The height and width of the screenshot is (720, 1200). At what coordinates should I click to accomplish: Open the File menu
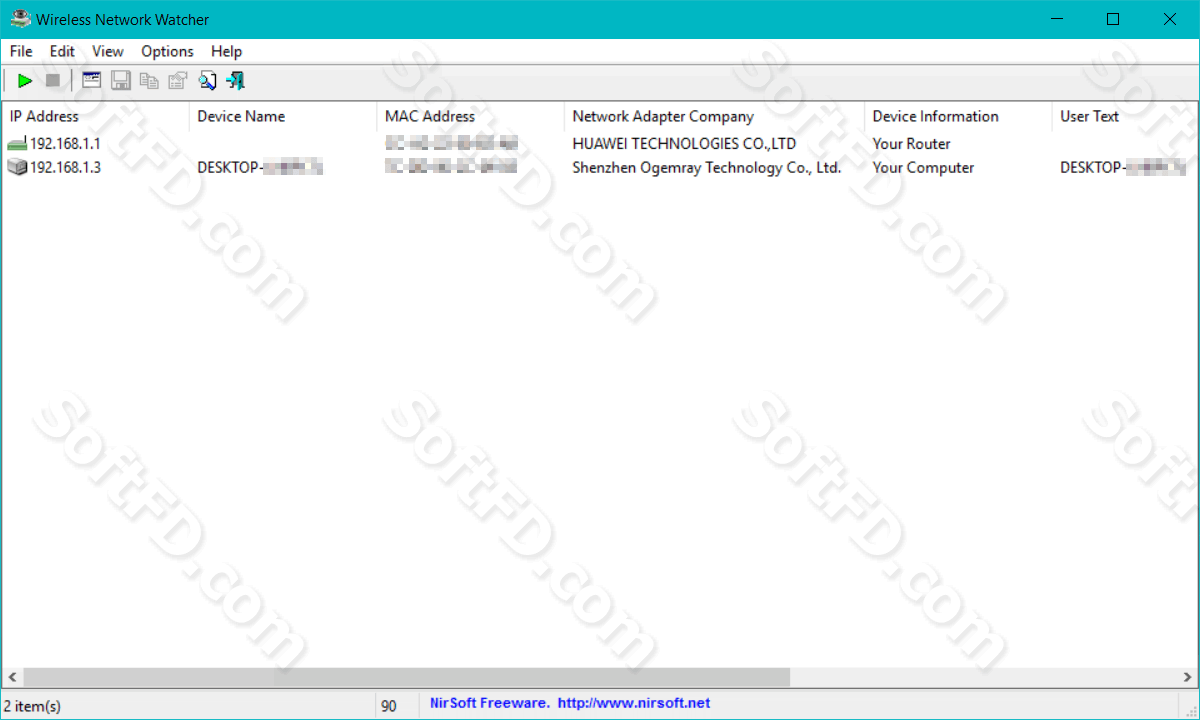(x=21, y=51)
